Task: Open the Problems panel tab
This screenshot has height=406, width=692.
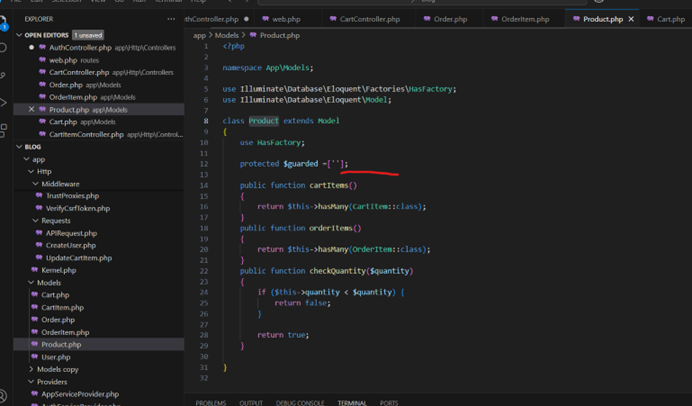Action: [x=210, y=402]
